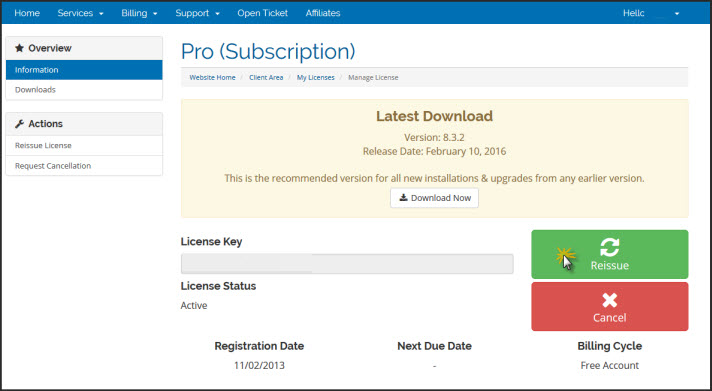Open the Home menu item
Screen dimensions: 712x391
pos(27,13)
